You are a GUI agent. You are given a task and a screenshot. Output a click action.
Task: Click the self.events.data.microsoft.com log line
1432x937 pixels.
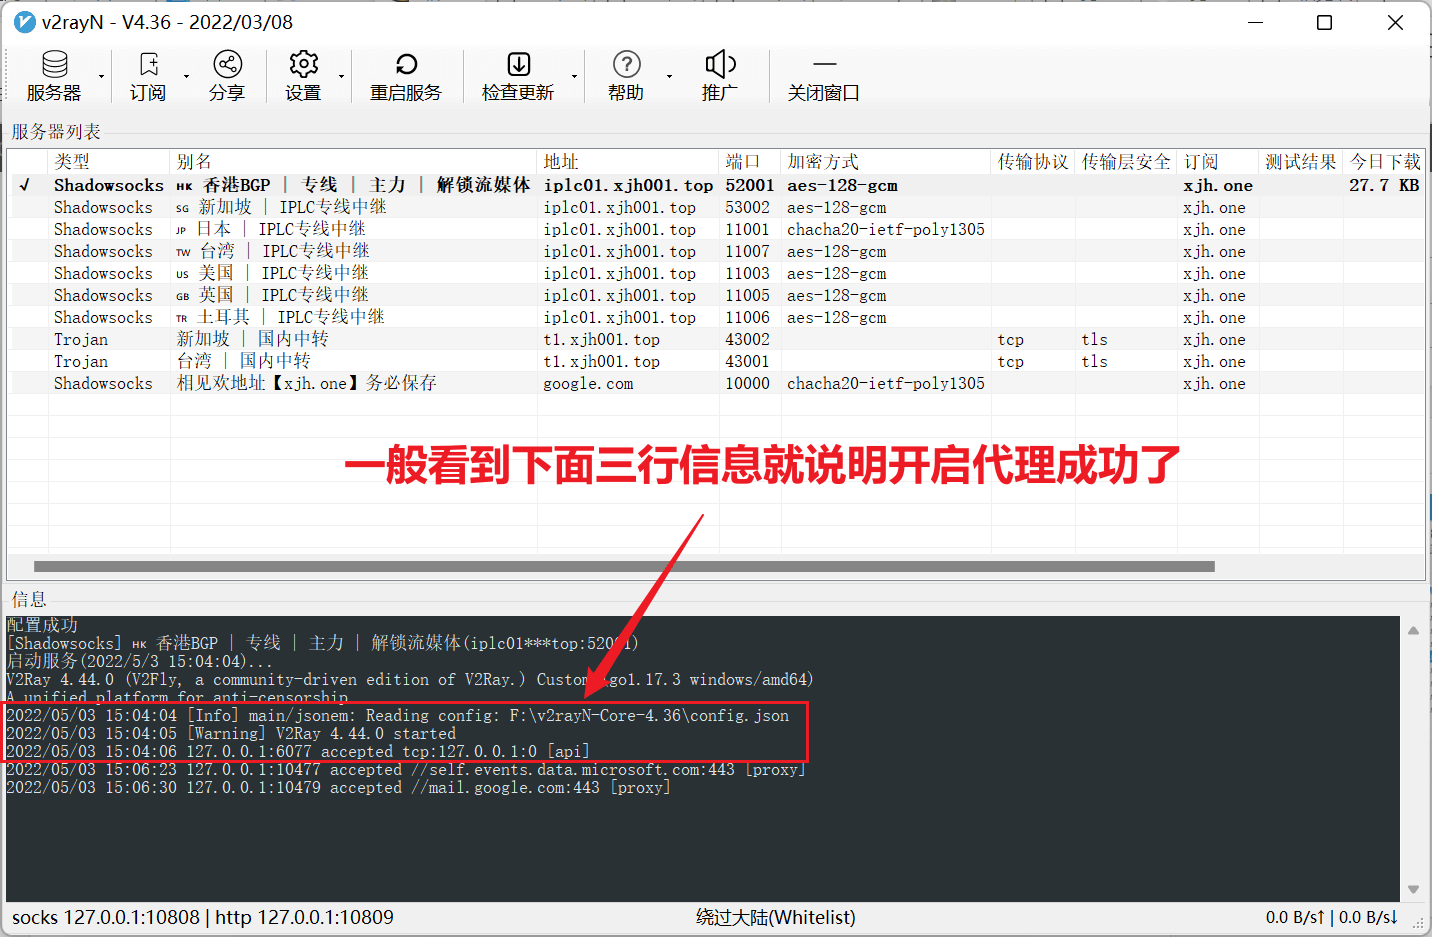[x=405, y=769]
